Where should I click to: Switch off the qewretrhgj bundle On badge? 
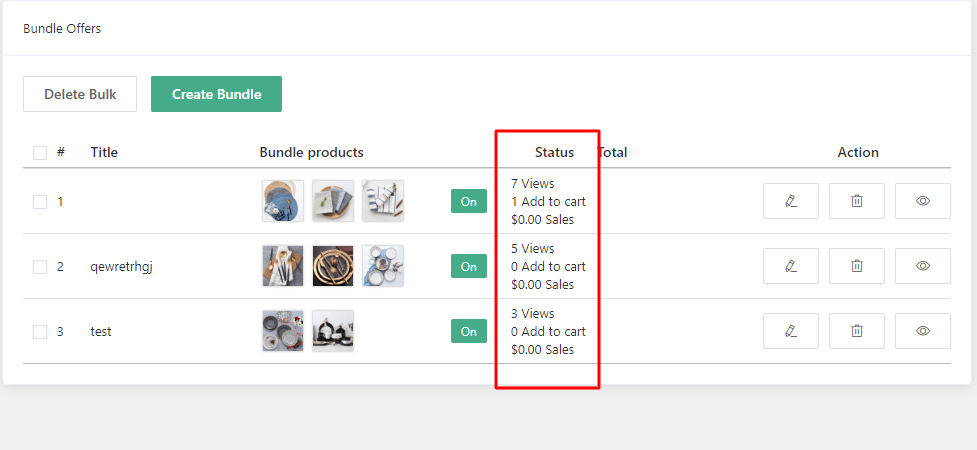pos(468,266)
